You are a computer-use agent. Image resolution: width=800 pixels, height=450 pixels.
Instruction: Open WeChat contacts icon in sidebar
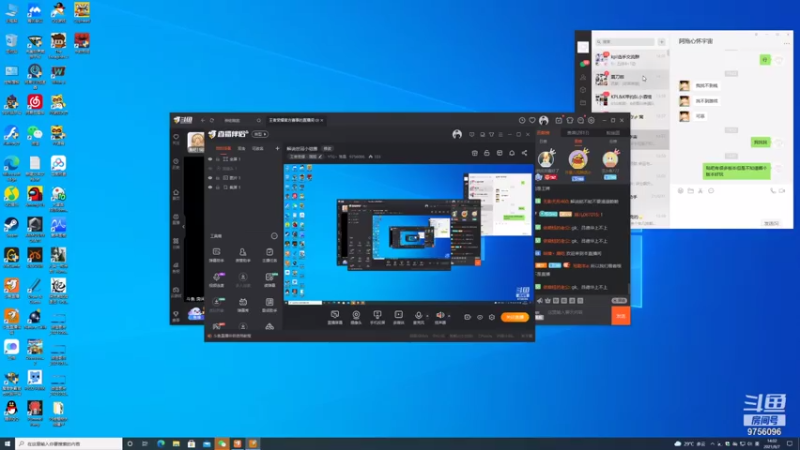pyautogui.click(x=583, y=77)
